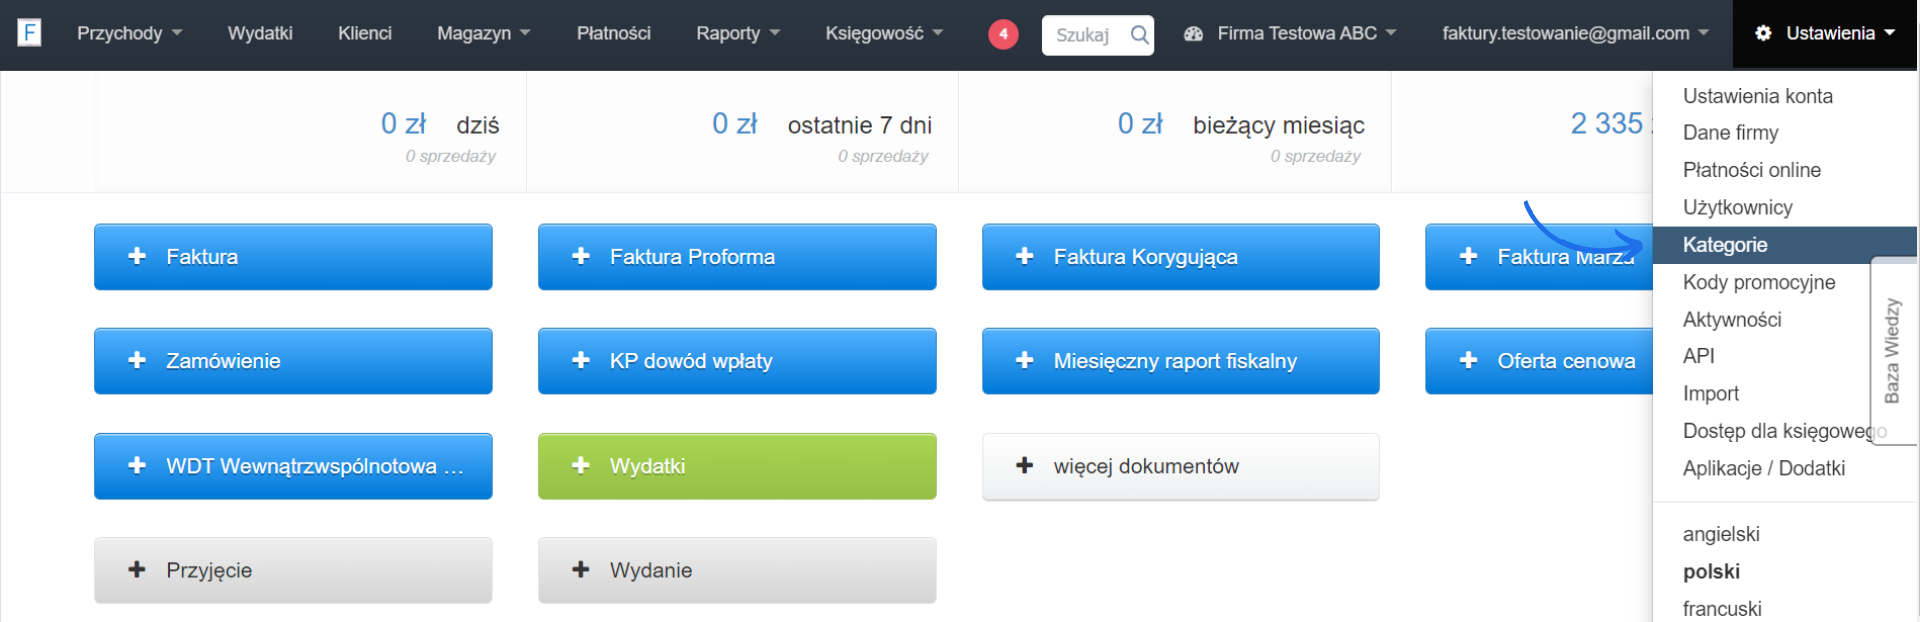
Task: Click the dashboard icon beside Firma Testowa ABC
Action: pyautogui.click(x=1193, y=34)
